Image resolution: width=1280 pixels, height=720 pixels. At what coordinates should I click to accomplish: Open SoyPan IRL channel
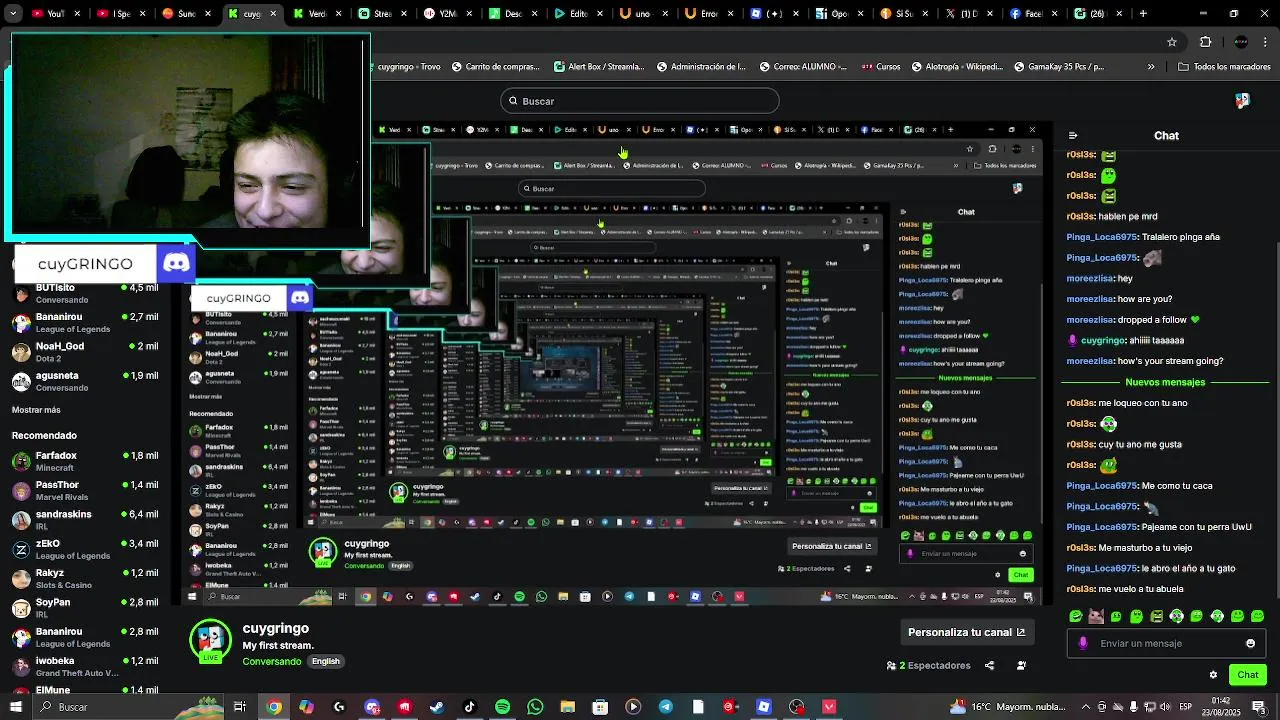[83, 608]
